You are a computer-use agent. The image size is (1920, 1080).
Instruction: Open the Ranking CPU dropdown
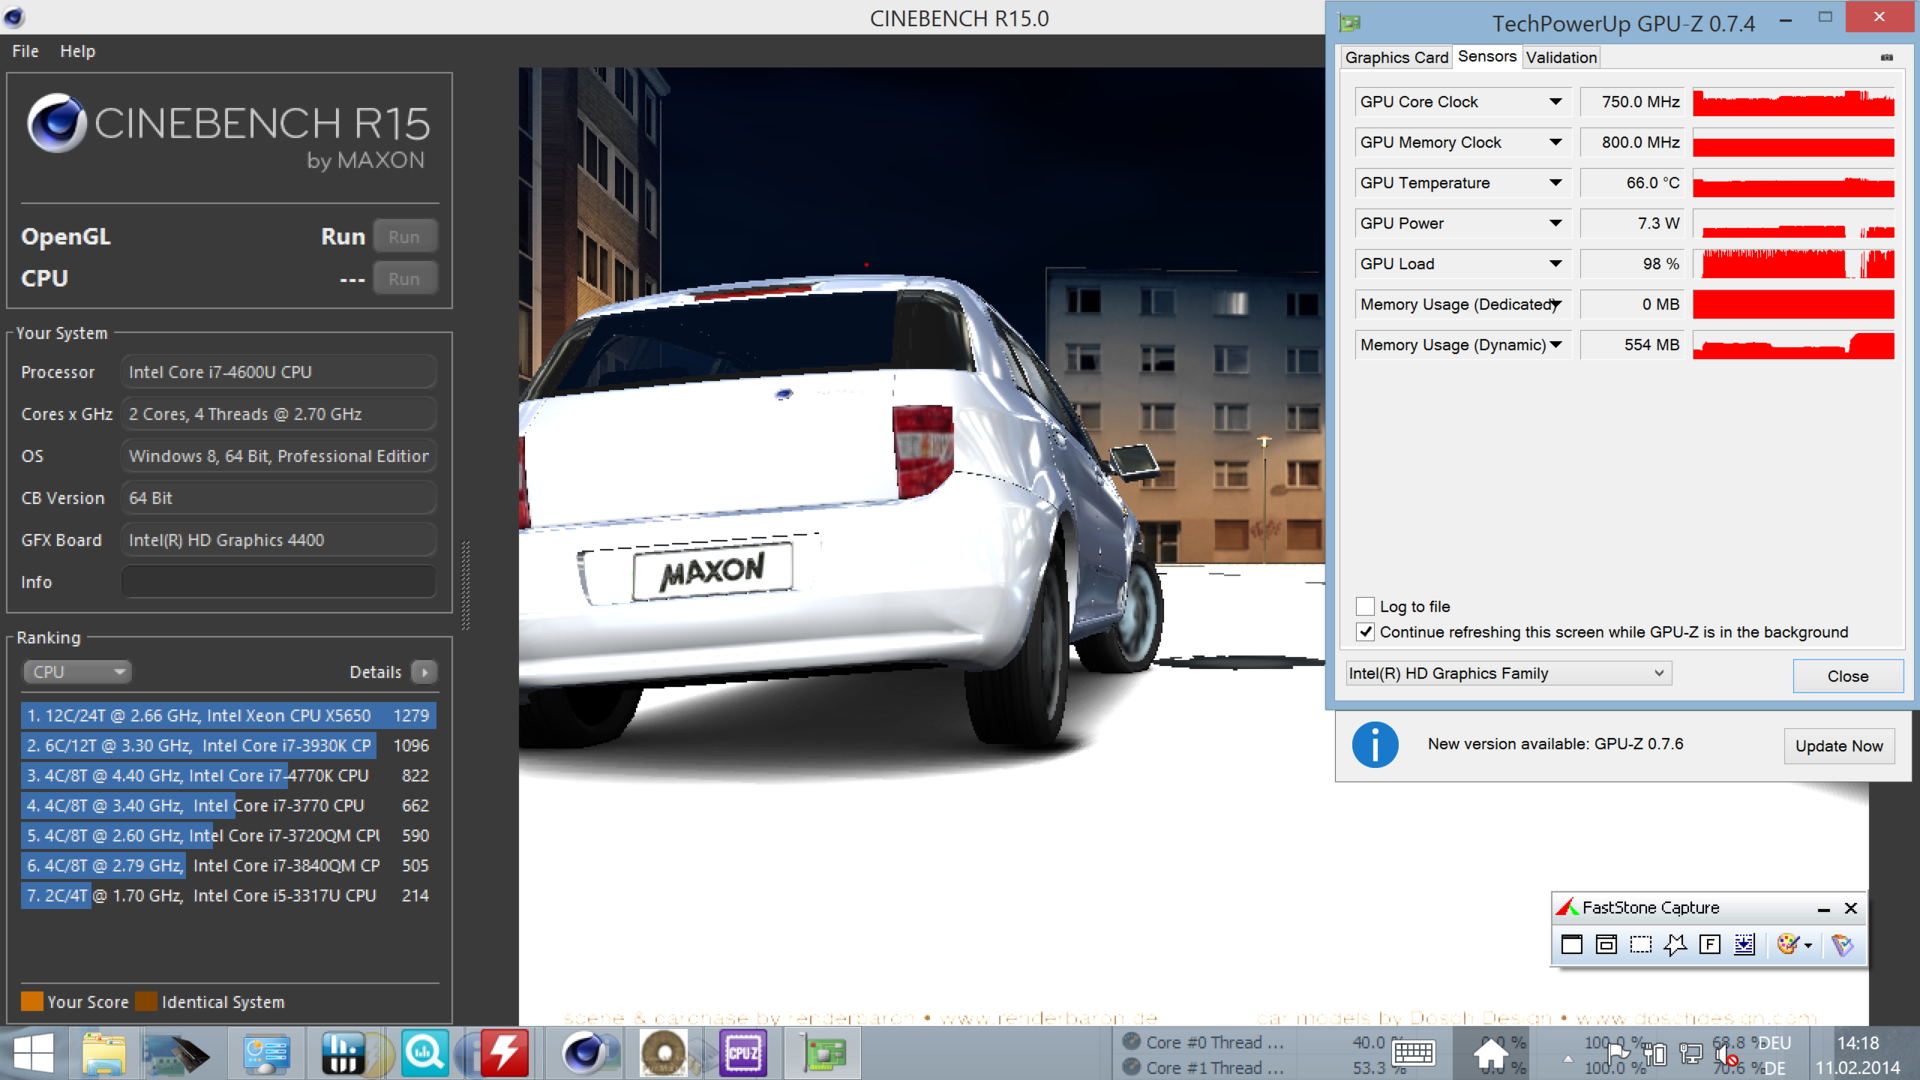77,672
